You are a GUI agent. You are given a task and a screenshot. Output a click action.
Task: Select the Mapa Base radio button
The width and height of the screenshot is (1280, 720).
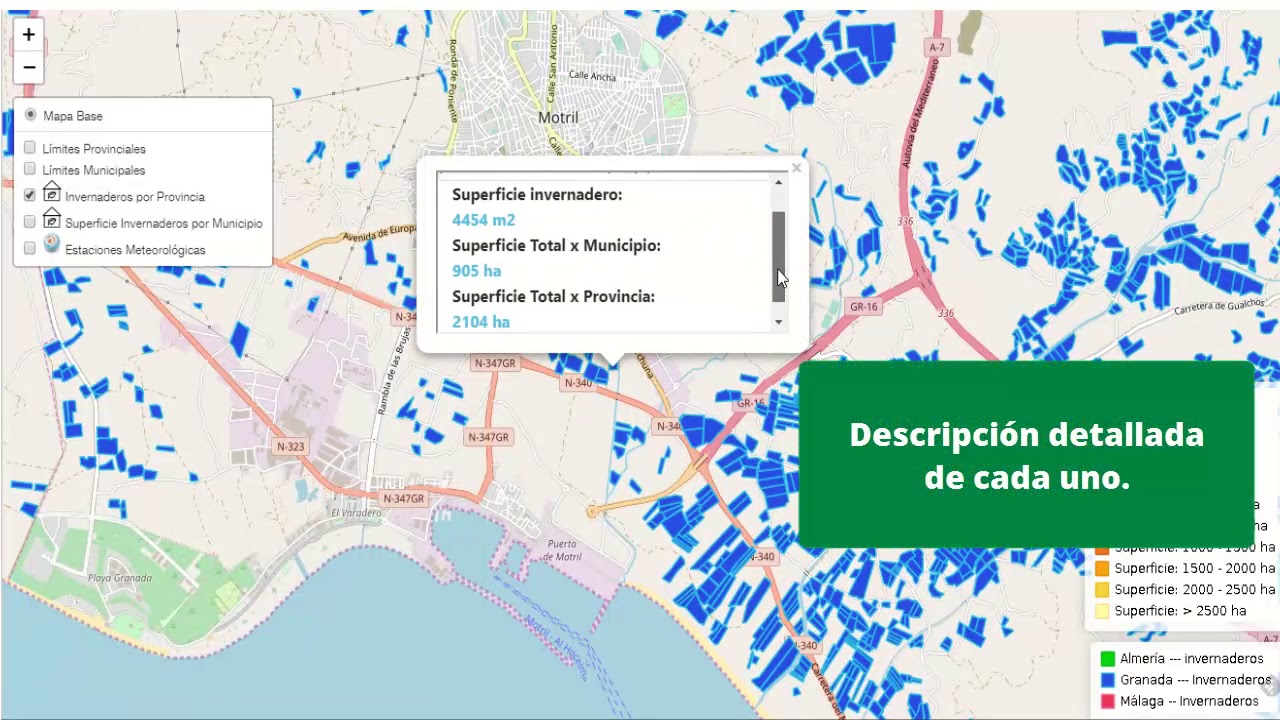click(31, 115)
